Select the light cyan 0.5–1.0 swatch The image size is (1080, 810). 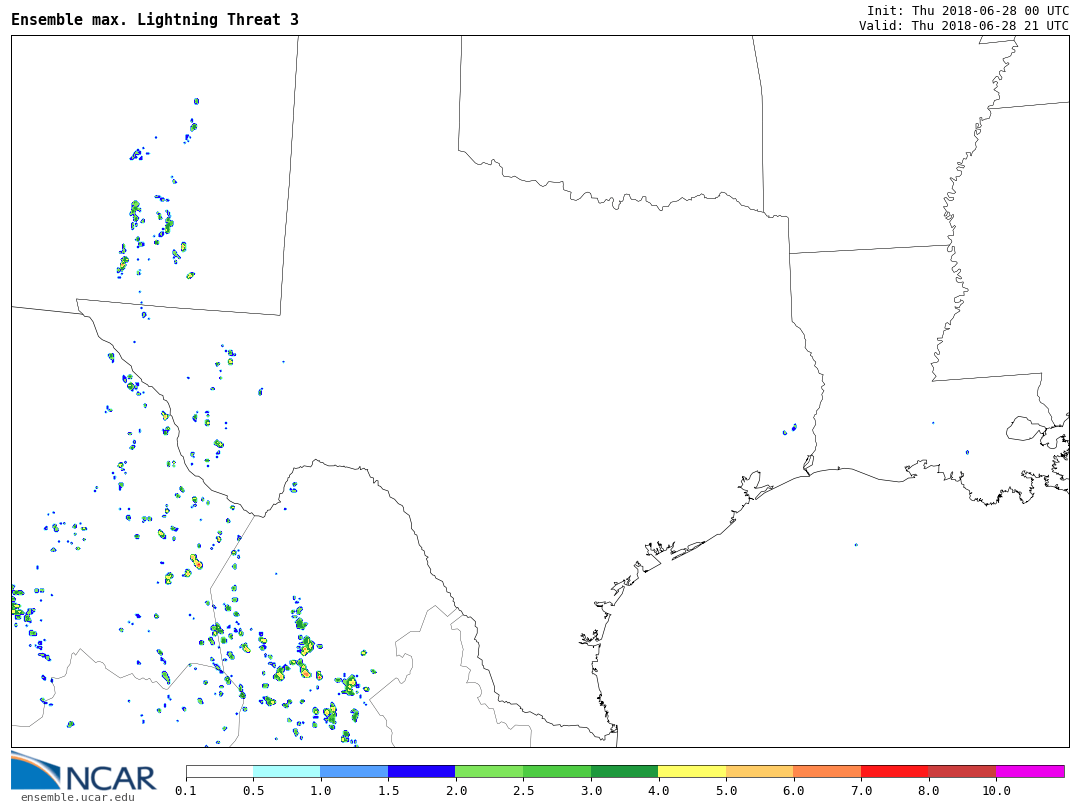[x=286, y=771]
